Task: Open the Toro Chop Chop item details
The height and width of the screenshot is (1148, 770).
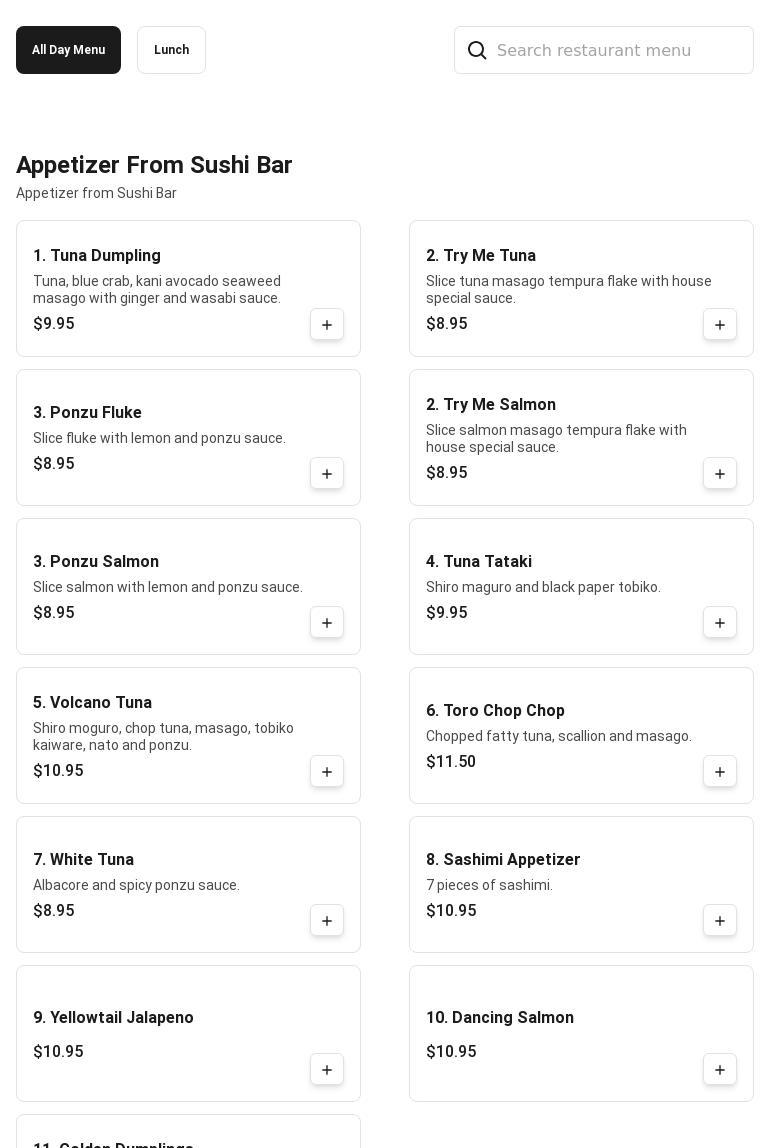Action: 495,711
